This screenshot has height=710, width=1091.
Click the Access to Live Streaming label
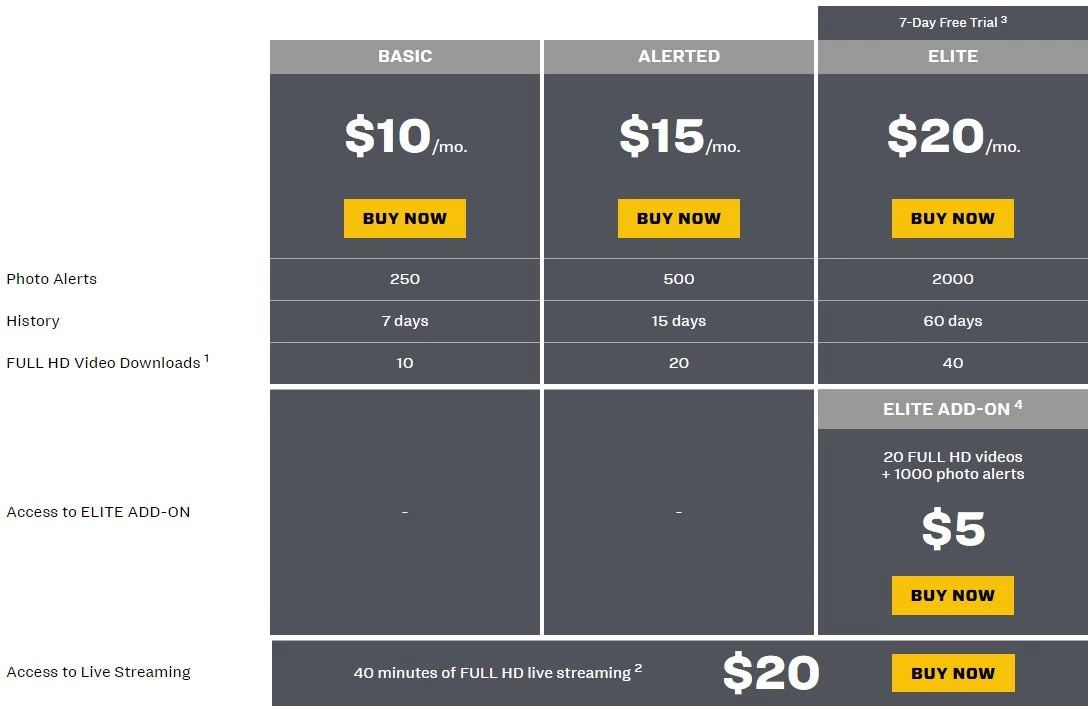coord(98,672)
